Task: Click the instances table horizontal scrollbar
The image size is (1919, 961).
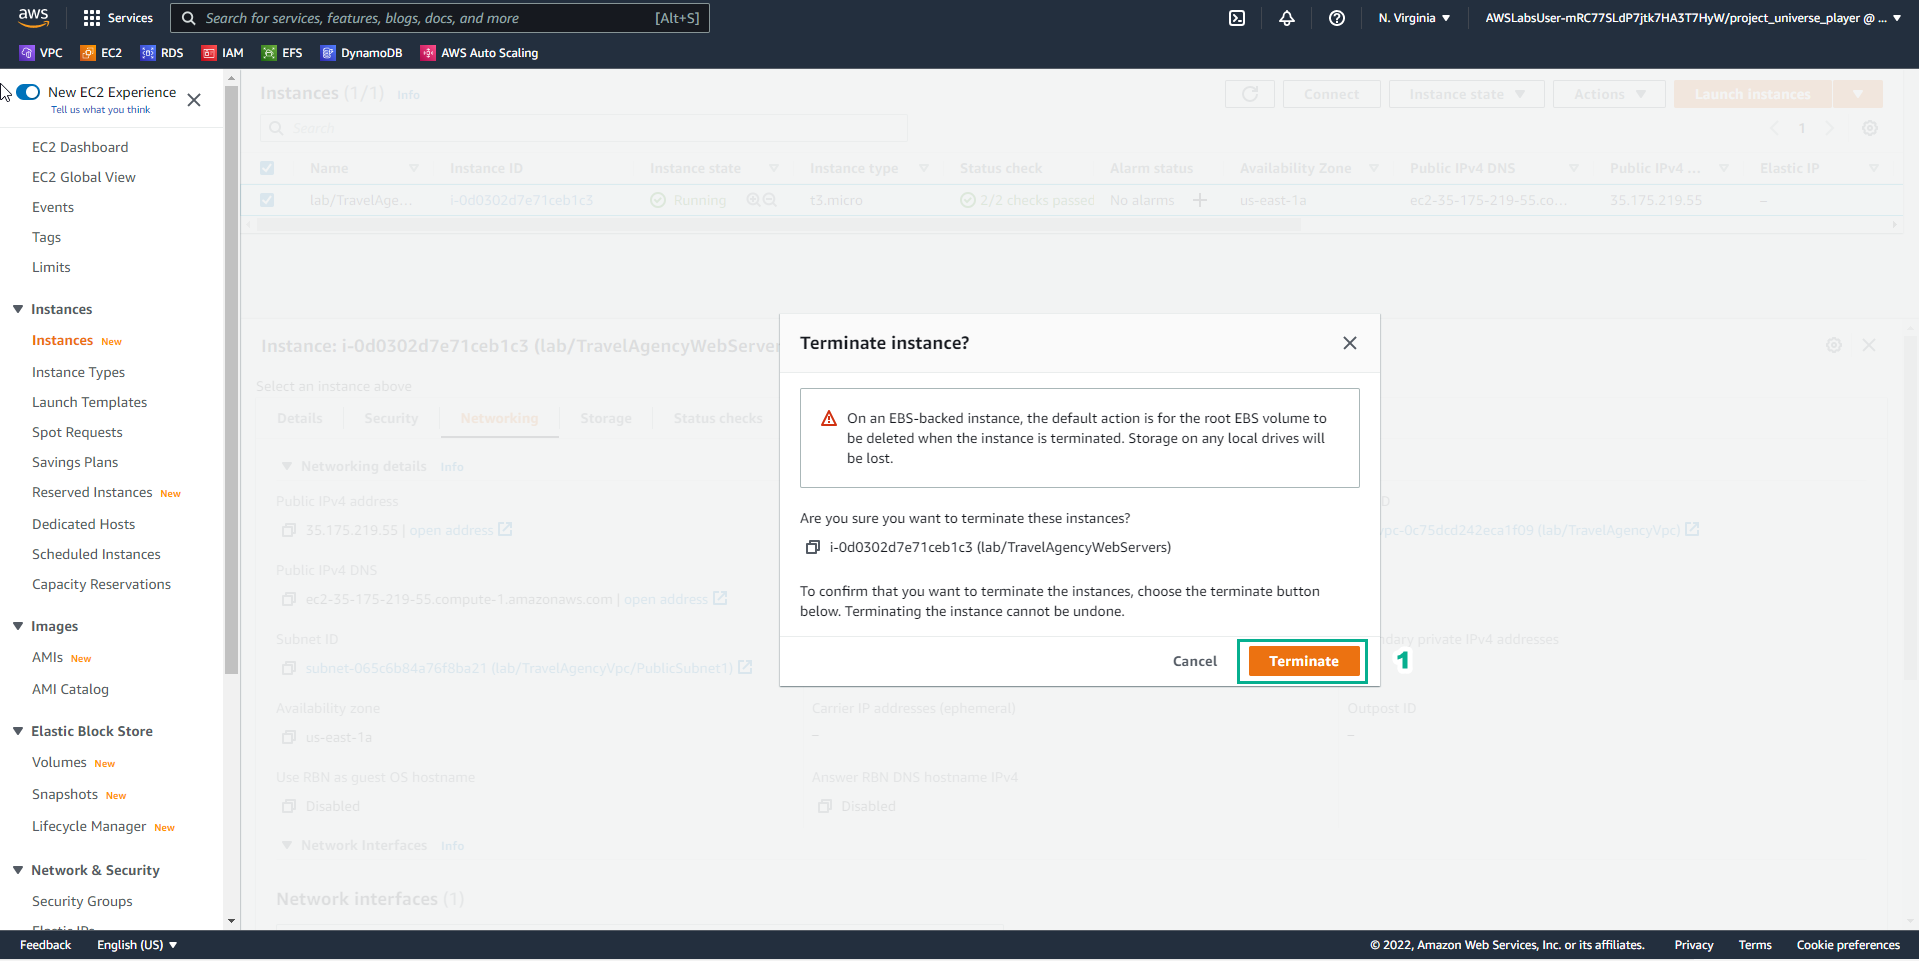Action: (x=778, y=225)
